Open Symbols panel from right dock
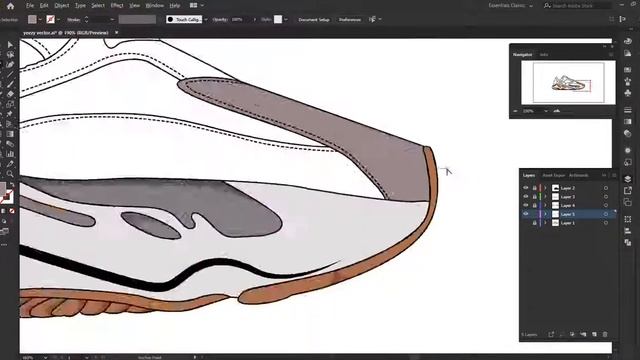640x360 pixels. [x=628, y=93]
